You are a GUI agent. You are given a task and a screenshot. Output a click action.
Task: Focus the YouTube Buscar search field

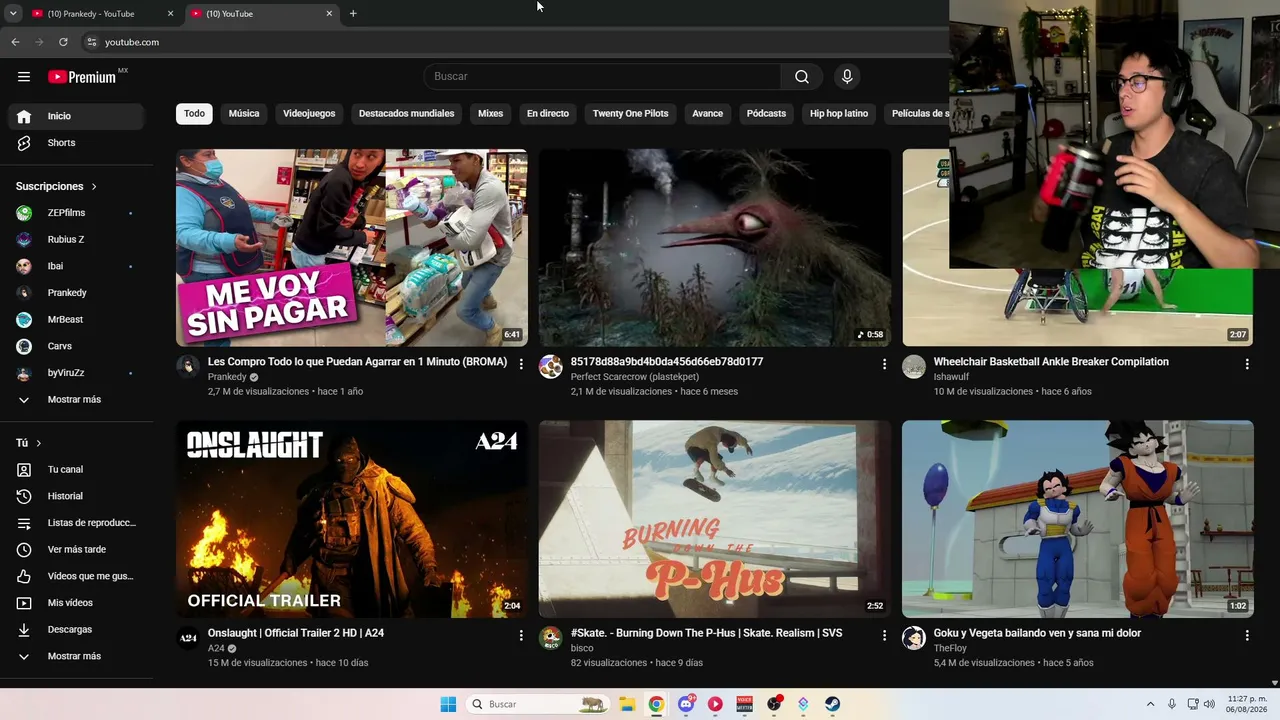(x=603, y=77)
